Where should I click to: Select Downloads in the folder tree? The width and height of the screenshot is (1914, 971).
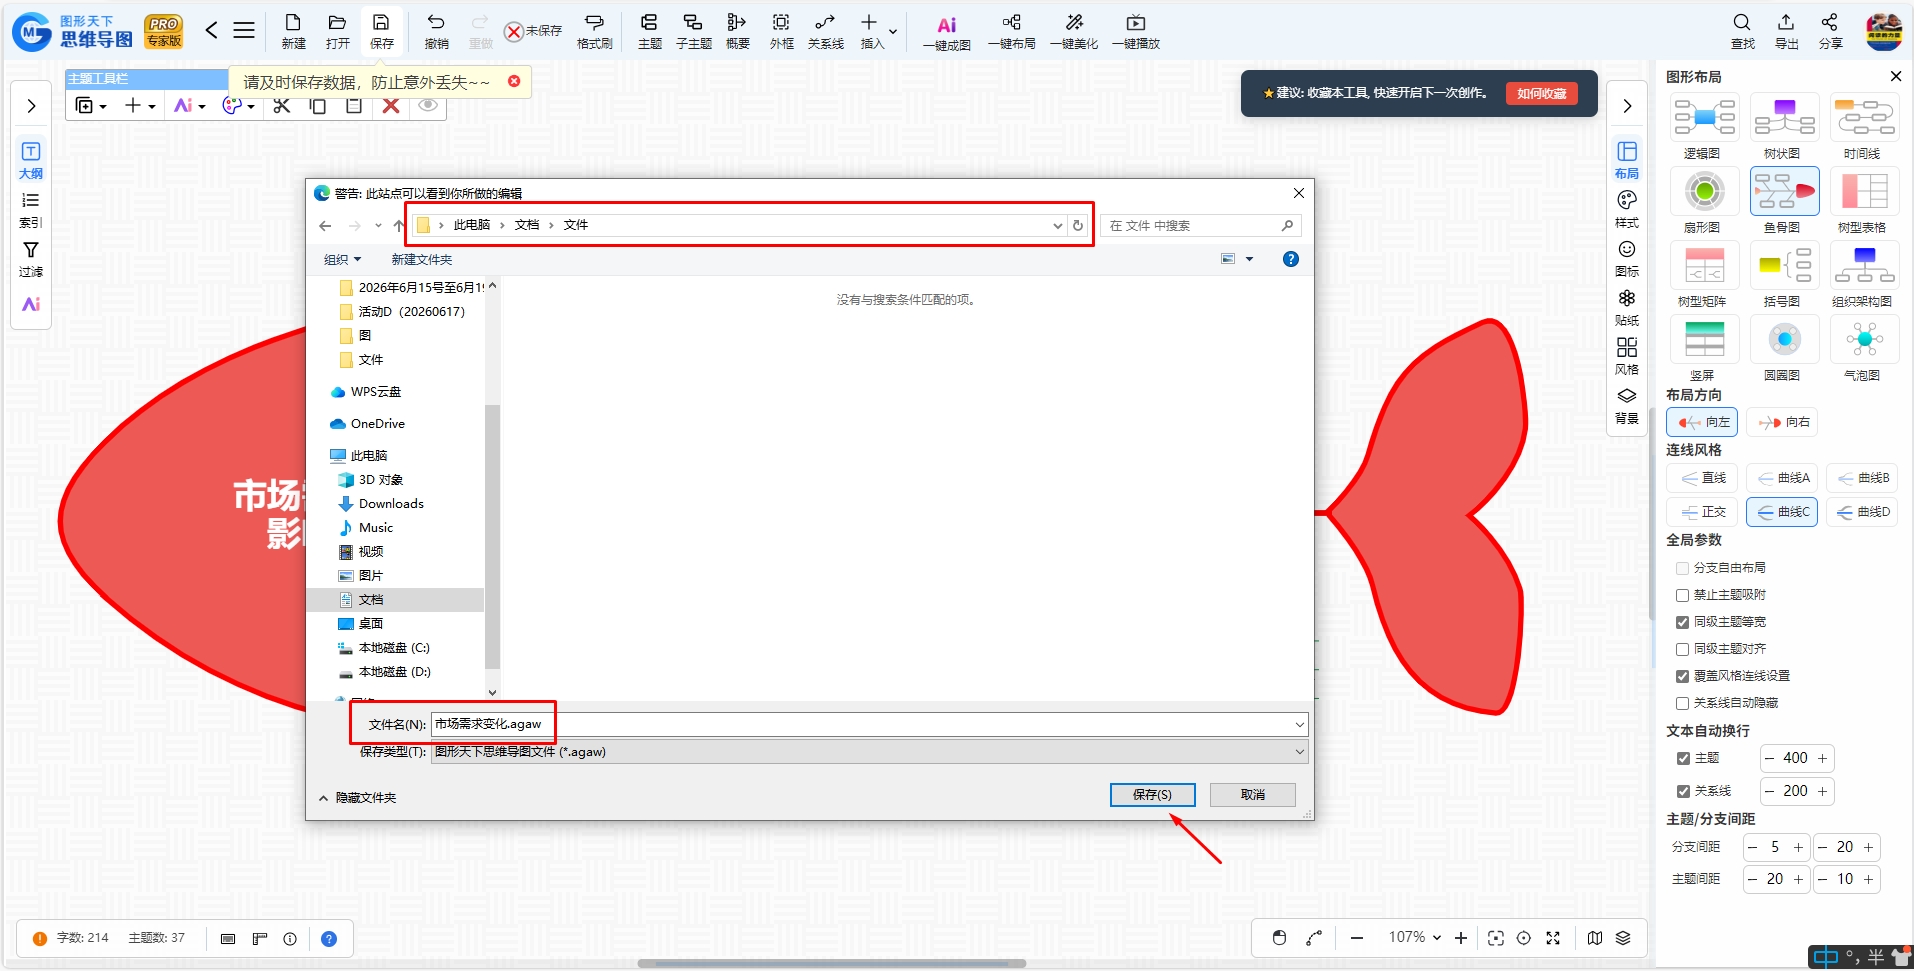391,504
